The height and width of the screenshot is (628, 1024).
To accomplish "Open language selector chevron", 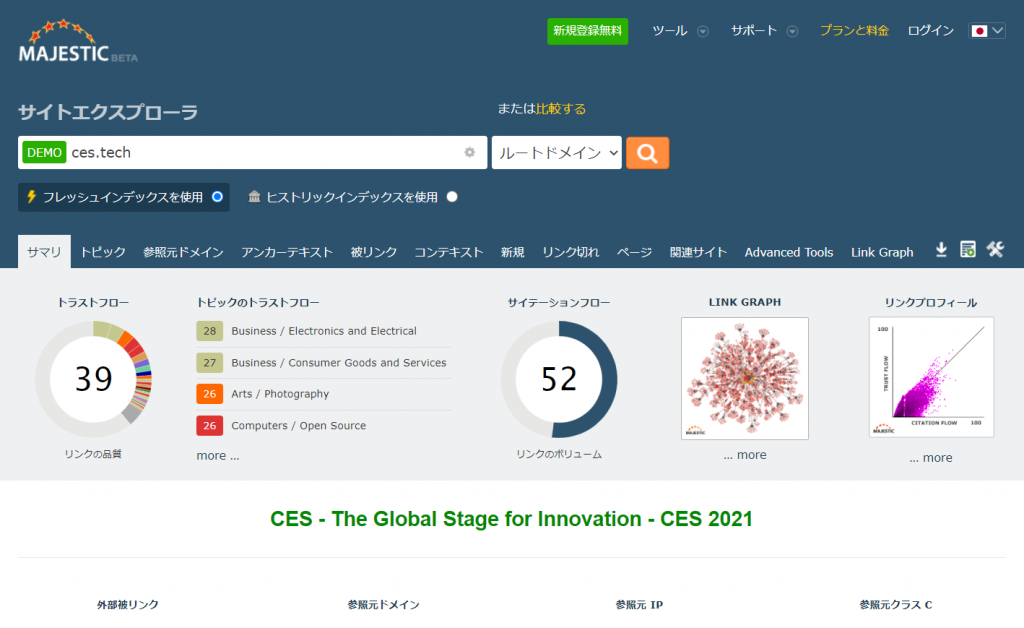I will (x=997, y=31).
